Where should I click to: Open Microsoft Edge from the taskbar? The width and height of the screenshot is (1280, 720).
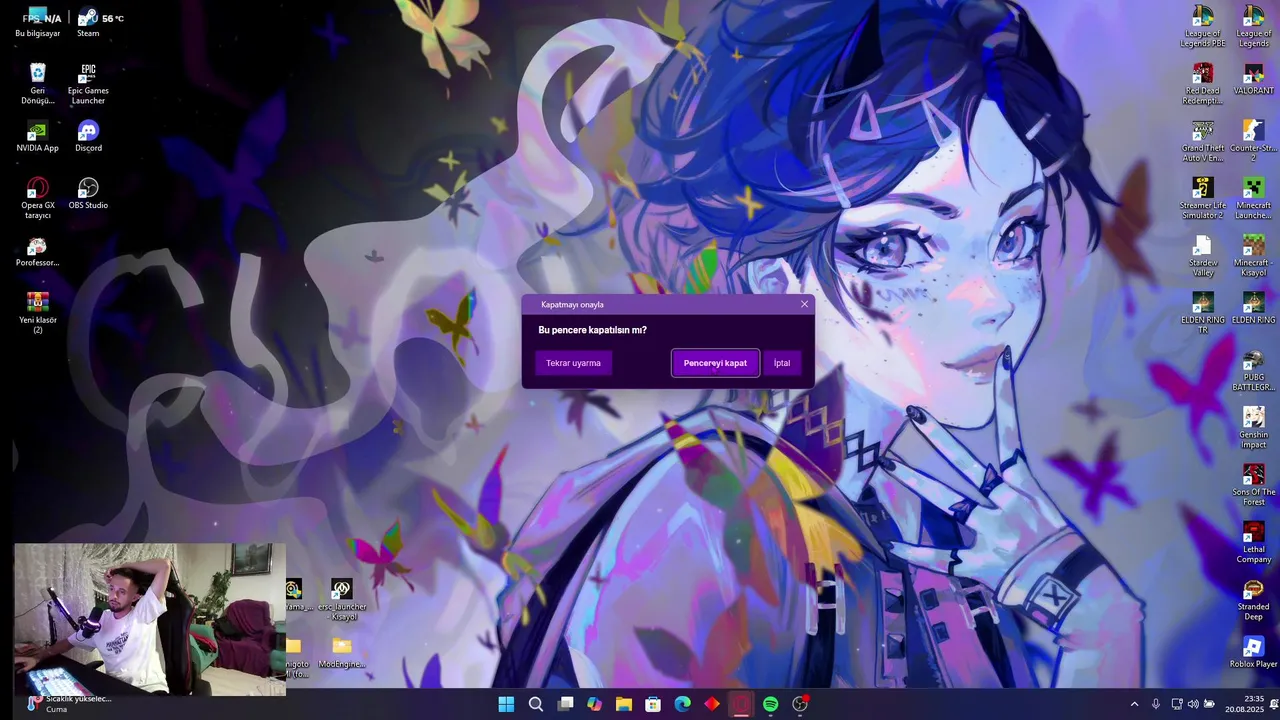[682, 704]
